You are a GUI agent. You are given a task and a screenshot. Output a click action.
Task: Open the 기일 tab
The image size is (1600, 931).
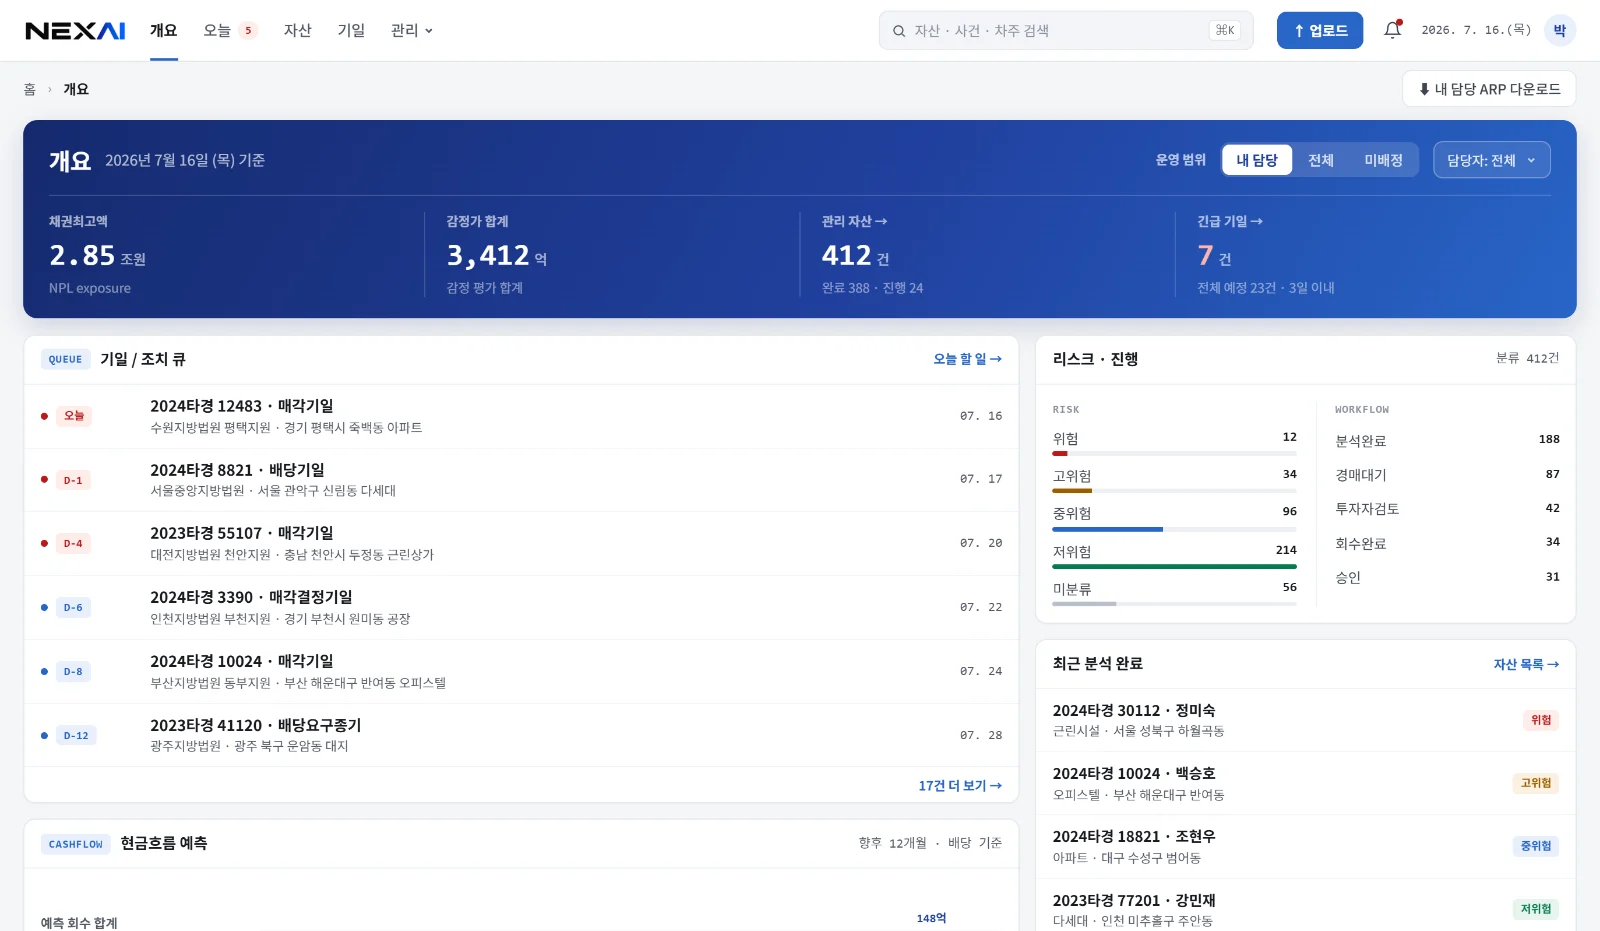[x=351, y=31]
